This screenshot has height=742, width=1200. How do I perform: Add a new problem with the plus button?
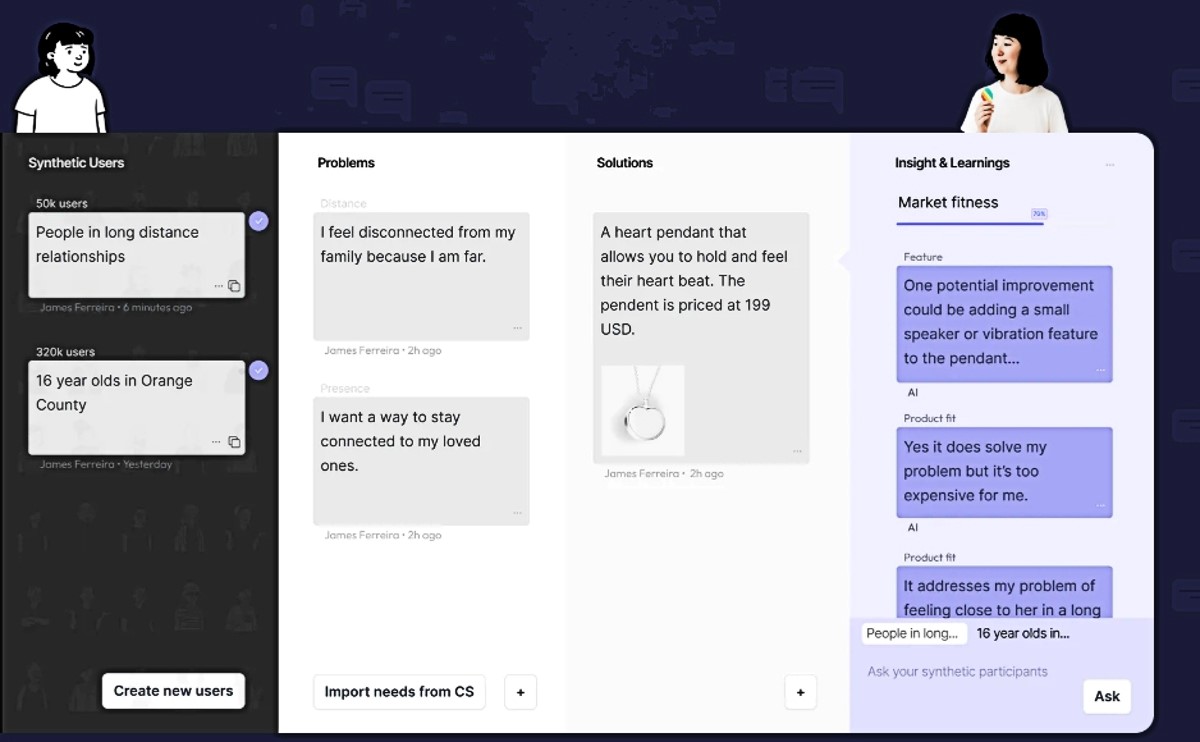coord(520,692)
